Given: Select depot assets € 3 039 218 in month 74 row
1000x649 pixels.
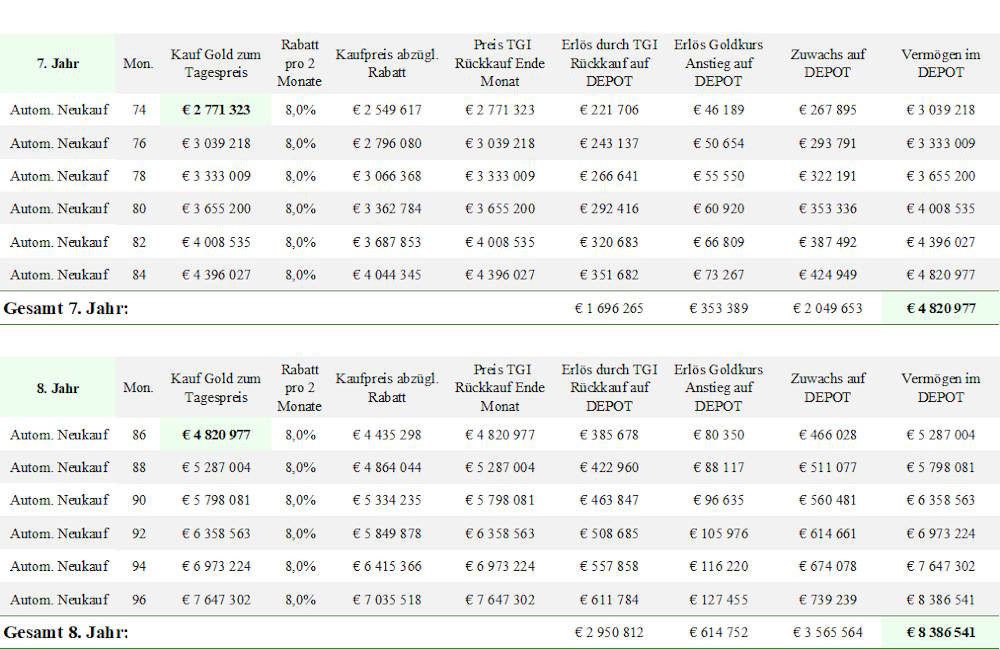Looking at the screenshot, I should pos(941,110).
